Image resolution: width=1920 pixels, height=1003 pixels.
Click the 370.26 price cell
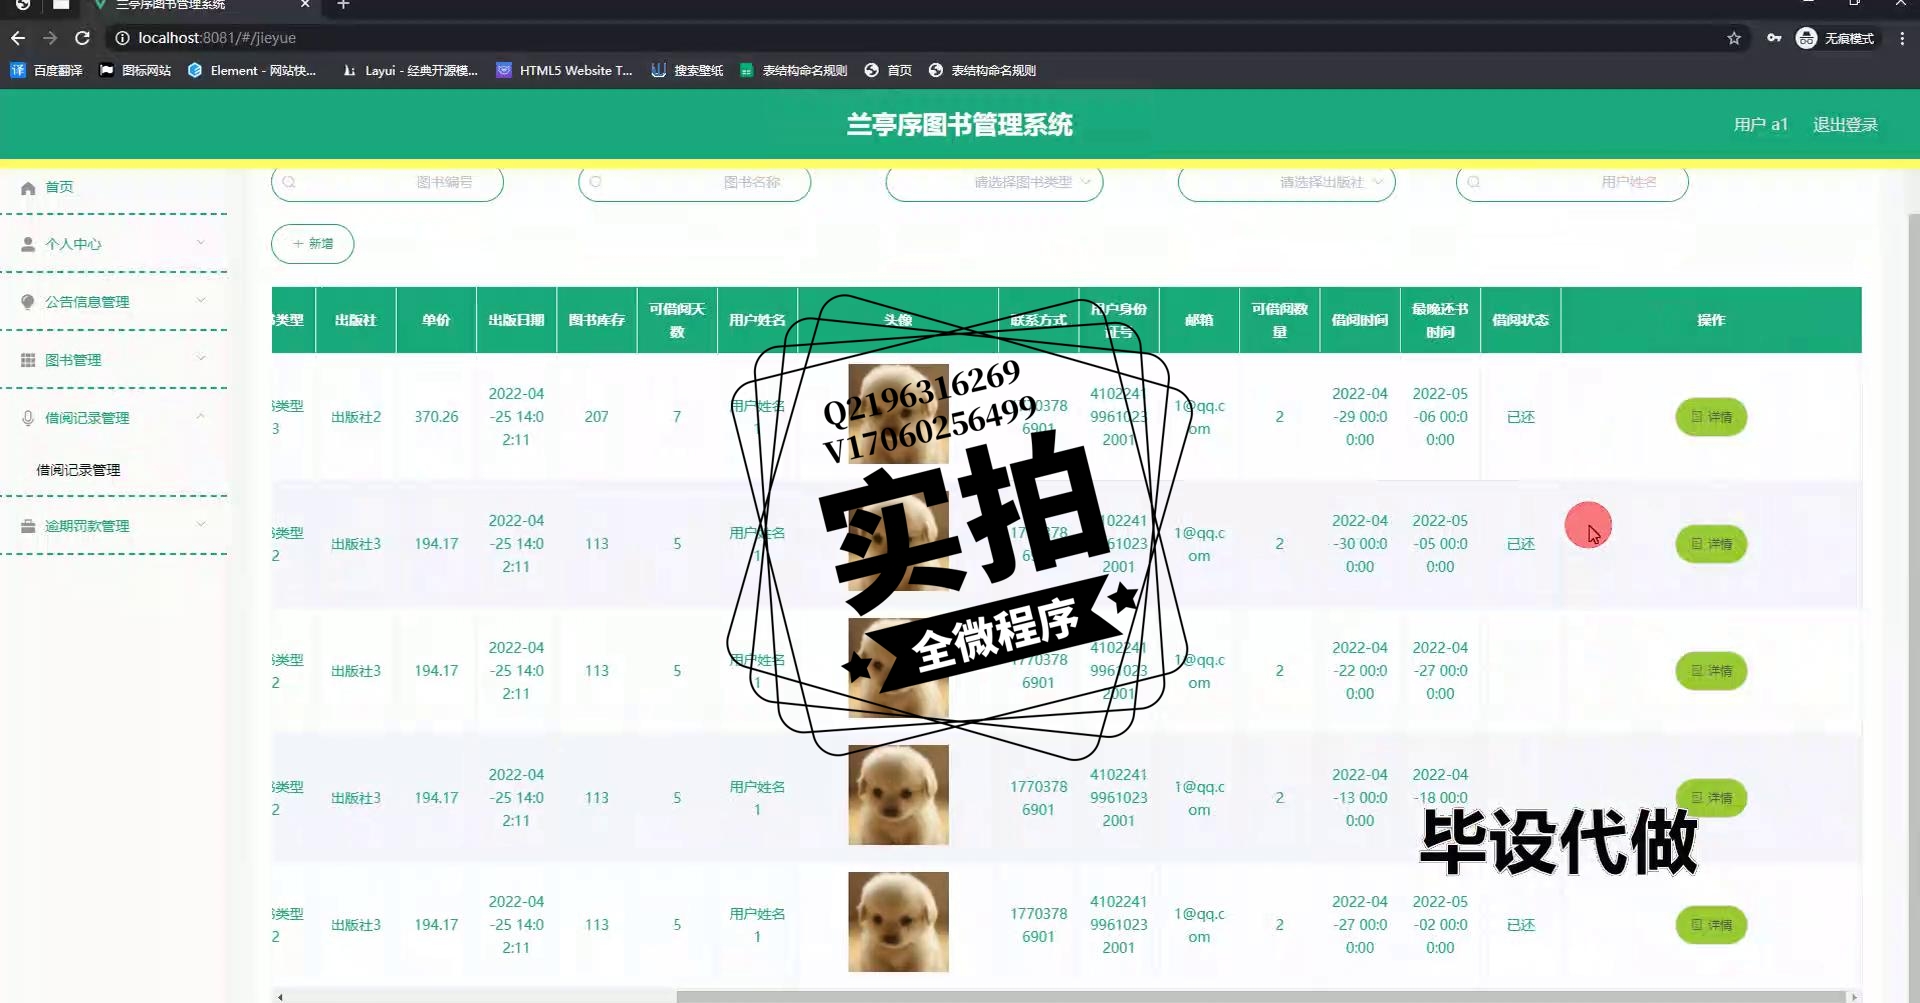pos(436,417)
